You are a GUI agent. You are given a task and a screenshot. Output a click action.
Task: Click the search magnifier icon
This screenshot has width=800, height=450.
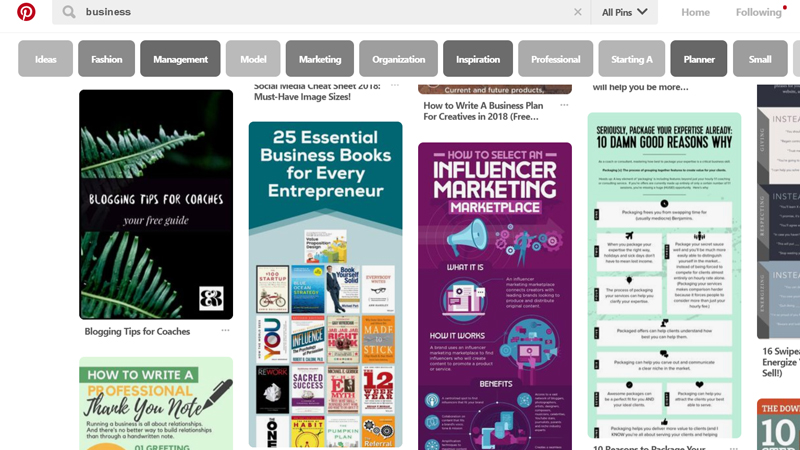click(69, 12)
